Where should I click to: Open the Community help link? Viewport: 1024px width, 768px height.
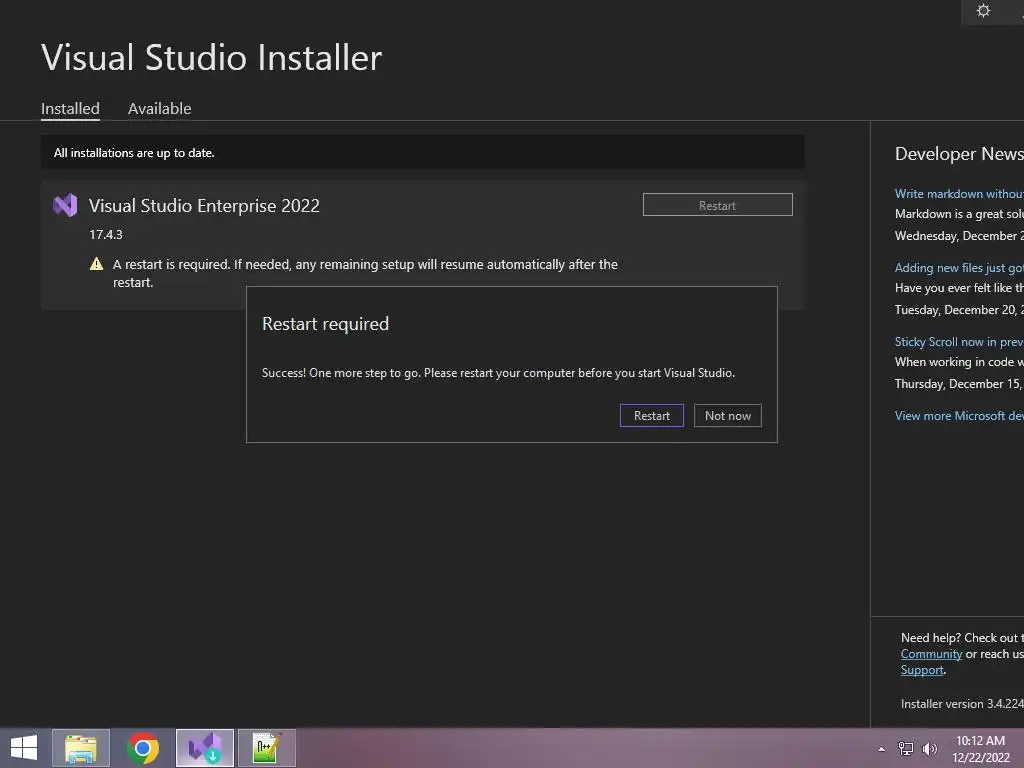coord(931,654)
